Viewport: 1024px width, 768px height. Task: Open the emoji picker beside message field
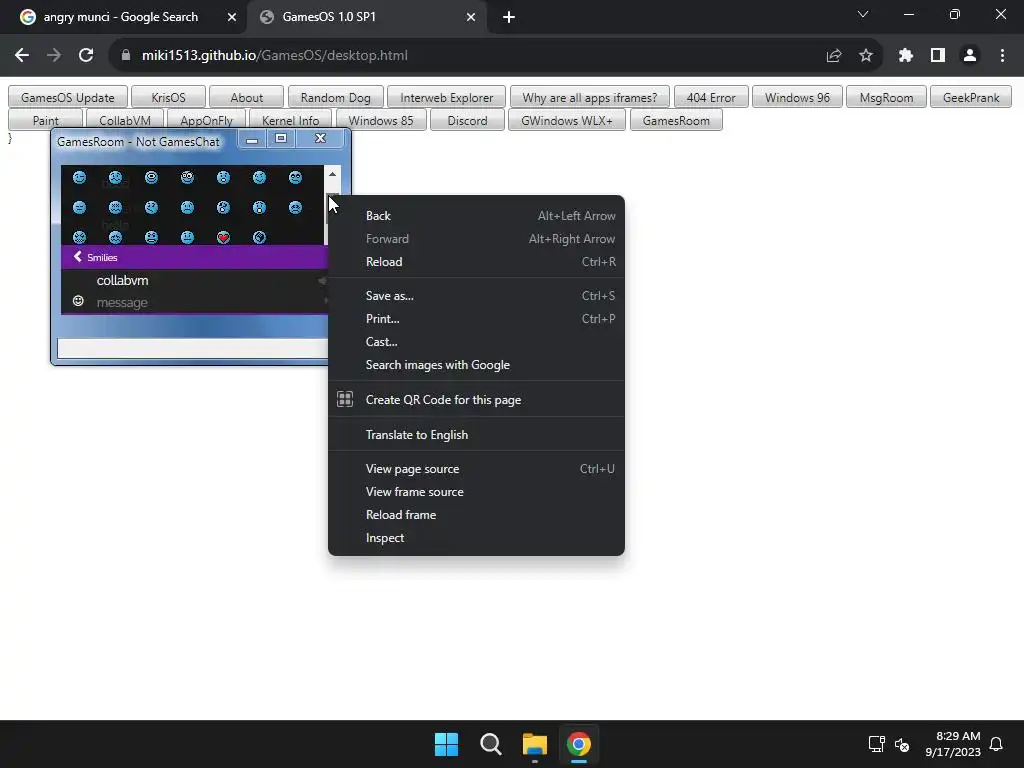[x=78, y=301]
